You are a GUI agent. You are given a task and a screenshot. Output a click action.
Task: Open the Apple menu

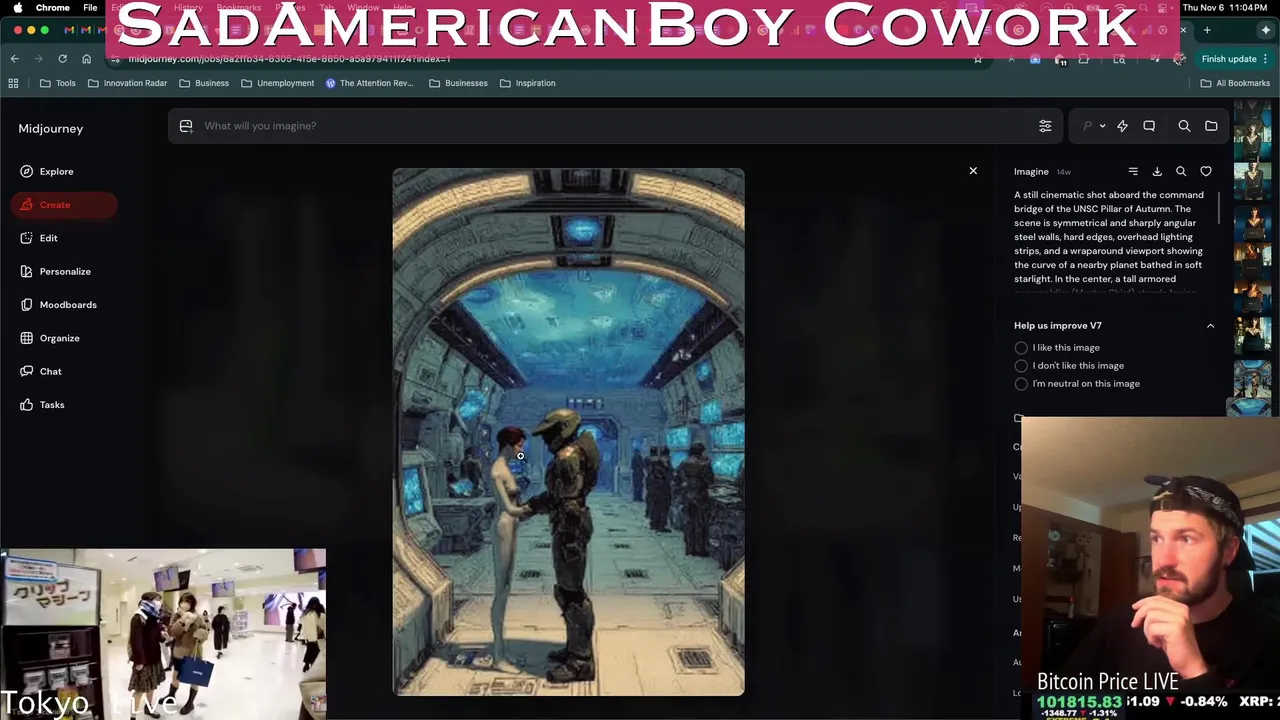pos(17,7)
